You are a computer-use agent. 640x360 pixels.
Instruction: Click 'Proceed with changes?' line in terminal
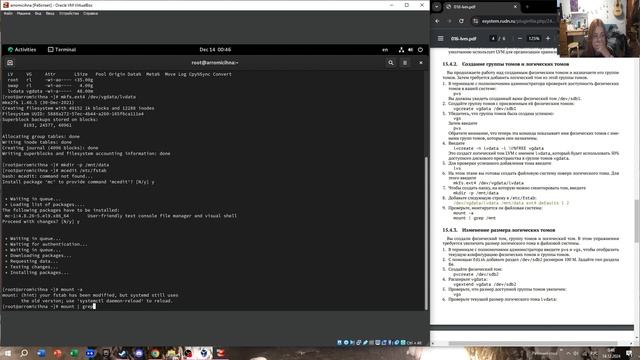pos(41,222)
